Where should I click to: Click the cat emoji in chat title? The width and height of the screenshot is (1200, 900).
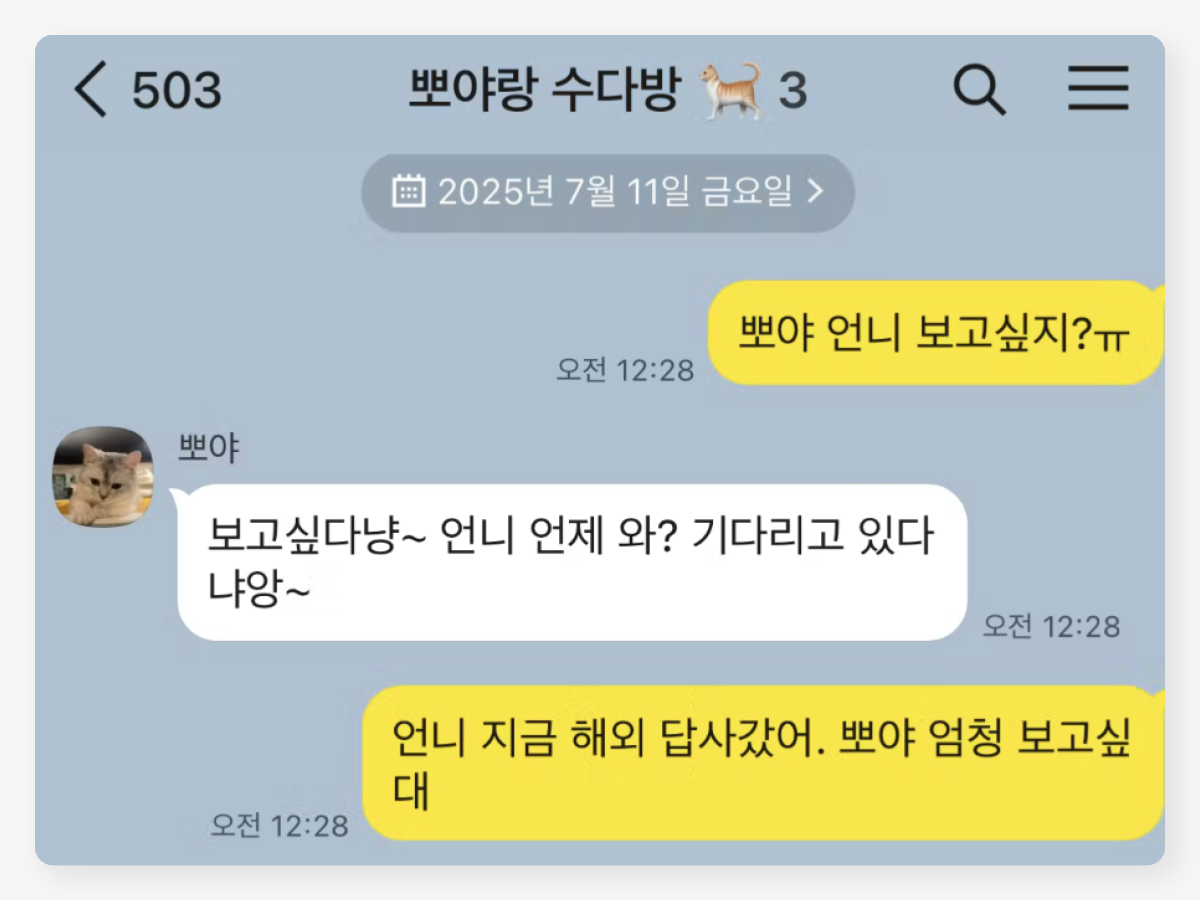pos(730,90)
